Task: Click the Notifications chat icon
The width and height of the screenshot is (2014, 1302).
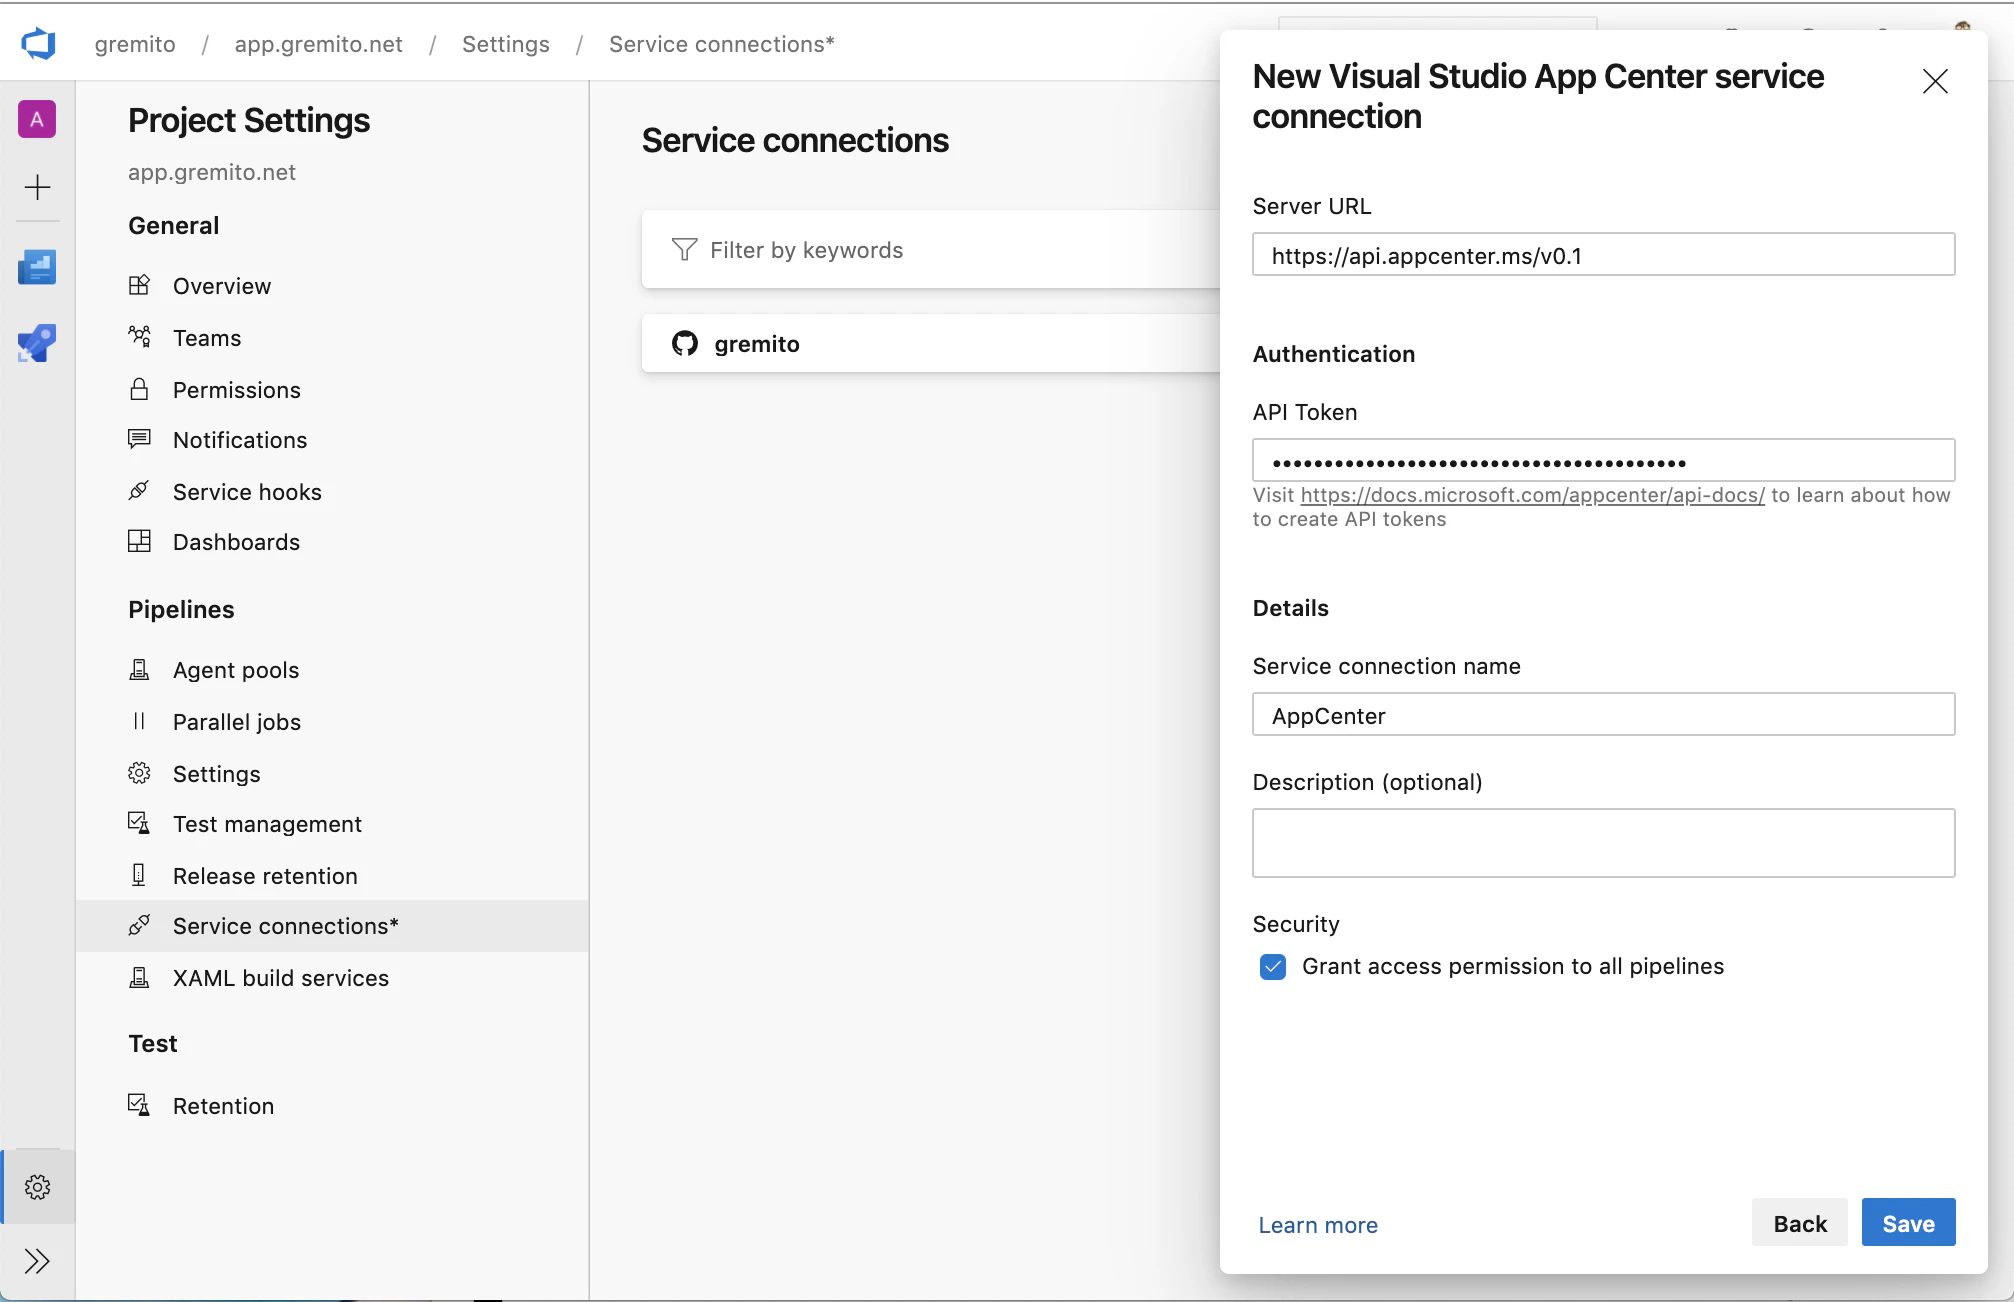Action: 139,439
